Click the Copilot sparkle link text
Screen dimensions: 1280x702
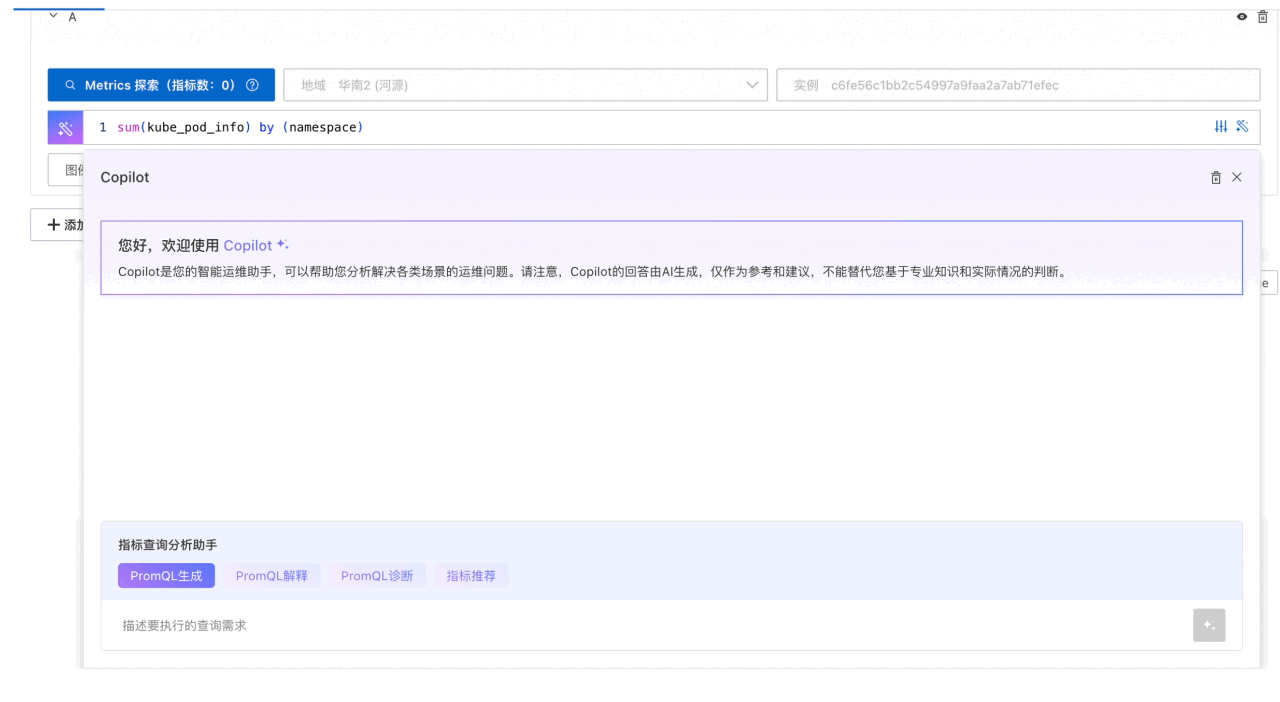(256, 245)
